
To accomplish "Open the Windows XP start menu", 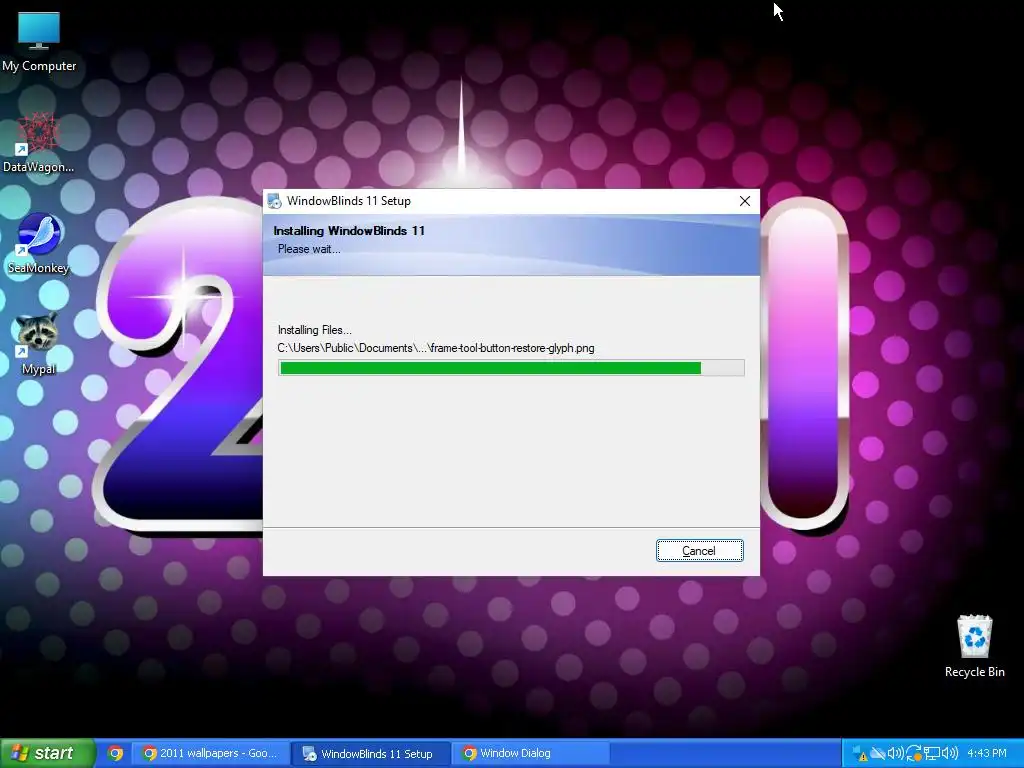I will 47,753.
